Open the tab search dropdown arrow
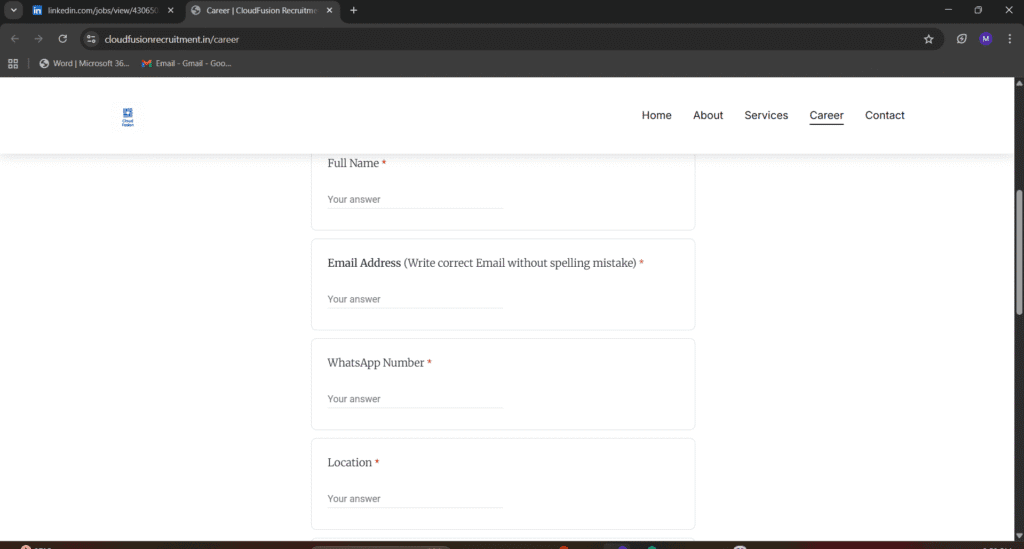The width and height of the screenshot is (1024, 549). 14,10
